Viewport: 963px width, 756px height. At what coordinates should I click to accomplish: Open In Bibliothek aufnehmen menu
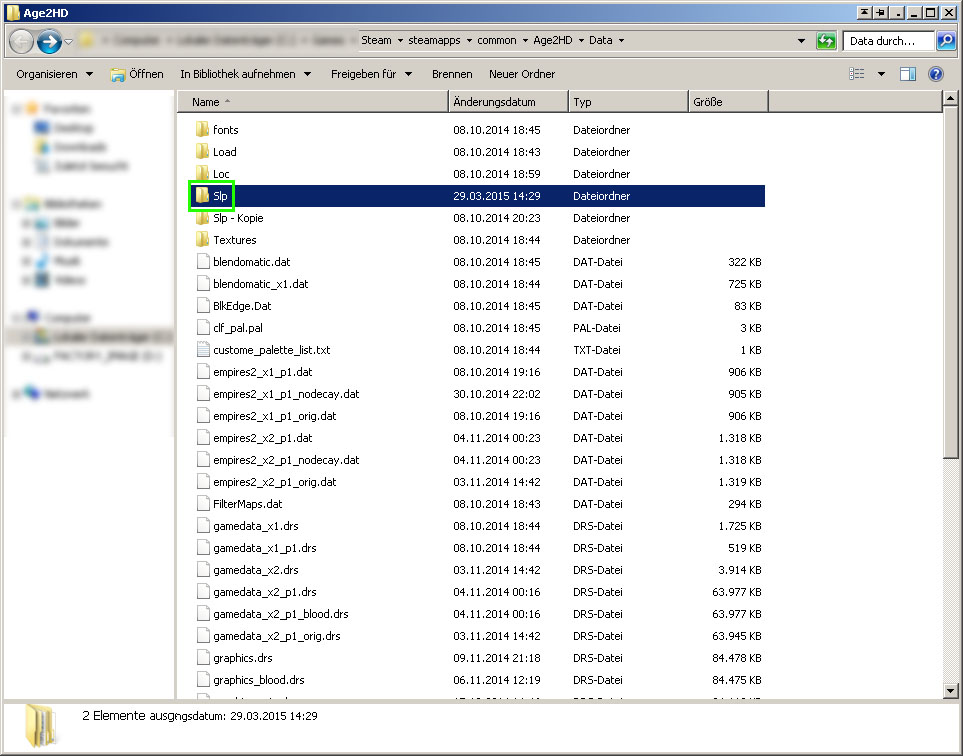pyautogui.click(x=245, y=74)
